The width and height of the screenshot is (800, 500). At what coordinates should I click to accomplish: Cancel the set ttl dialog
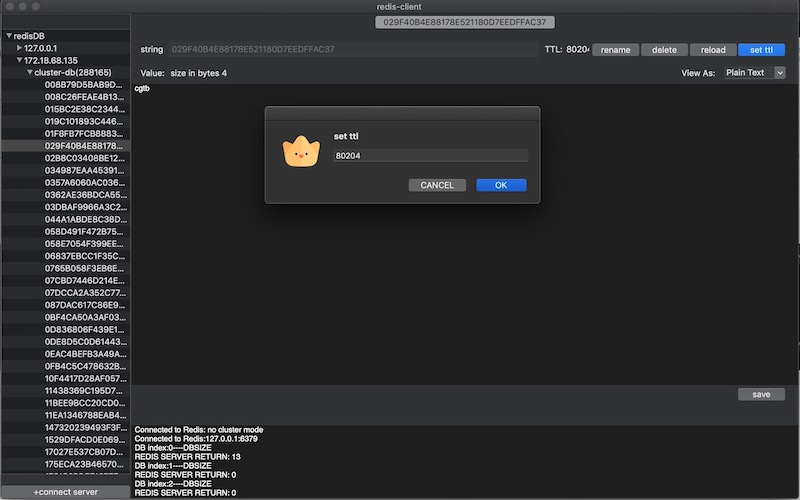coord(437,185)
